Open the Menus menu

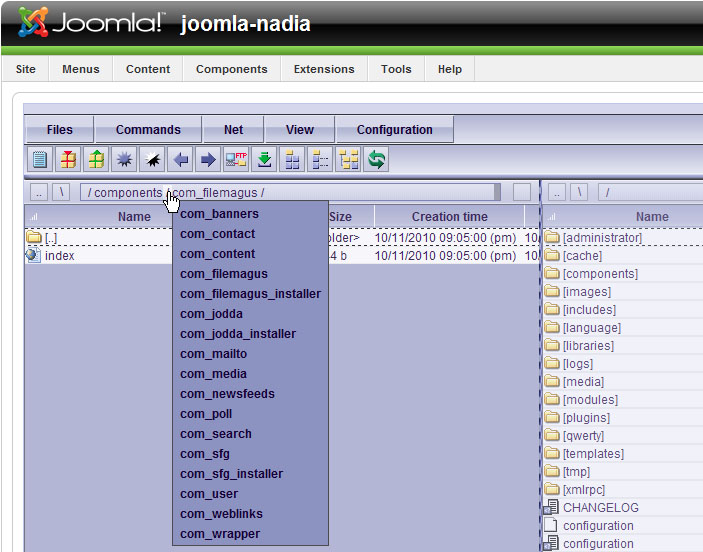[x=81, y=69]
